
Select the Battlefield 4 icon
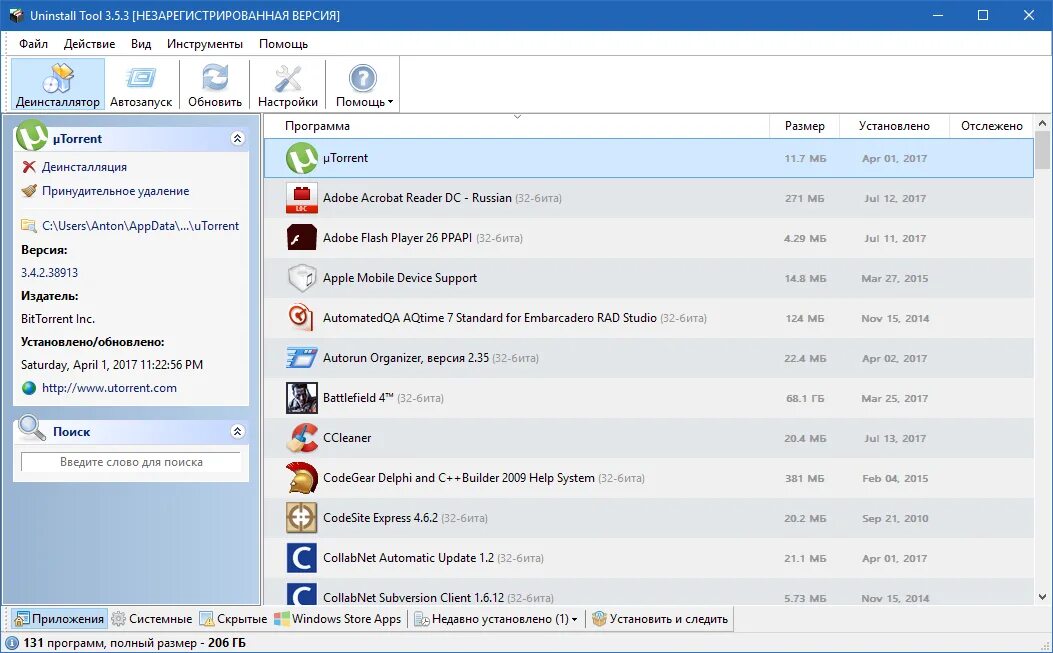pyautogui.click(x=302, y=398)
